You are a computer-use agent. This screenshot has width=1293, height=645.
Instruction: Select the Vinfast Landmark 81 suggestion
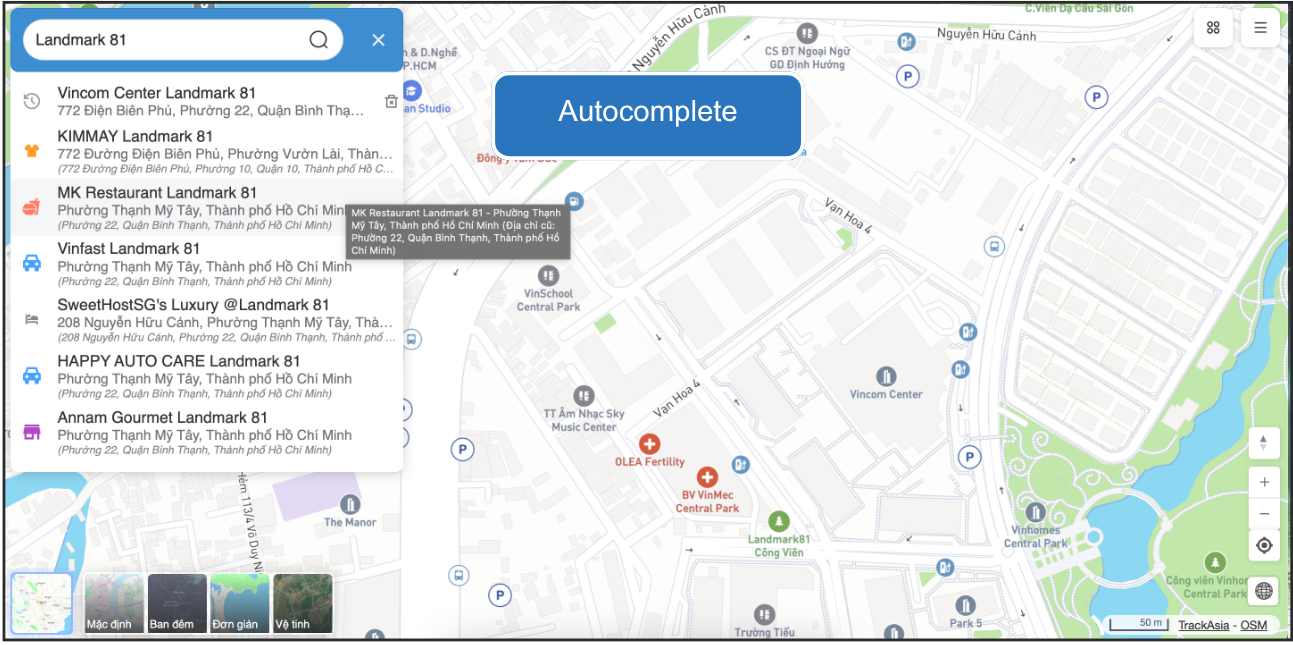click(207, 263)
